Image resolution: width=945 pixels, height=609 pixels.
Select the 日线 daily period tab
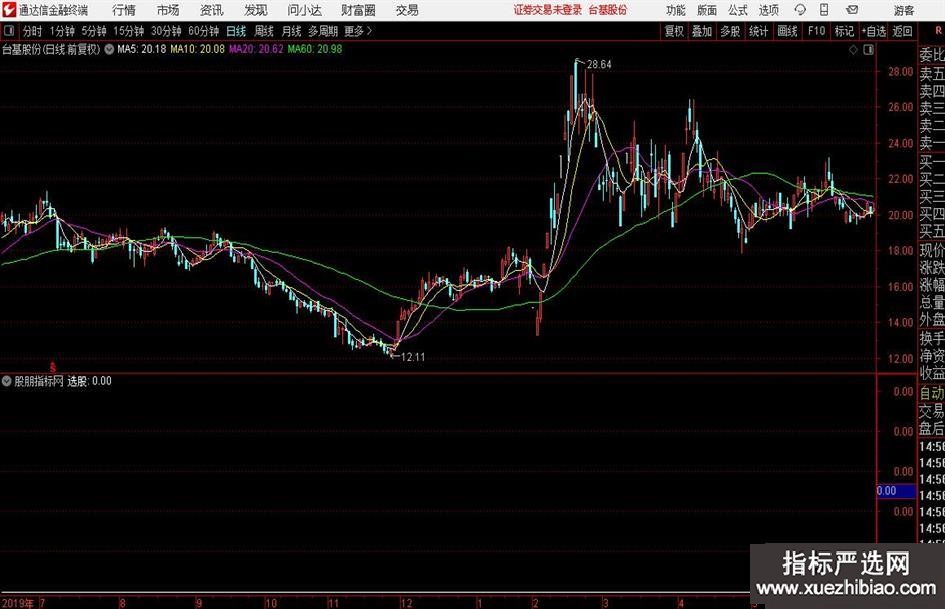point(236,31)
